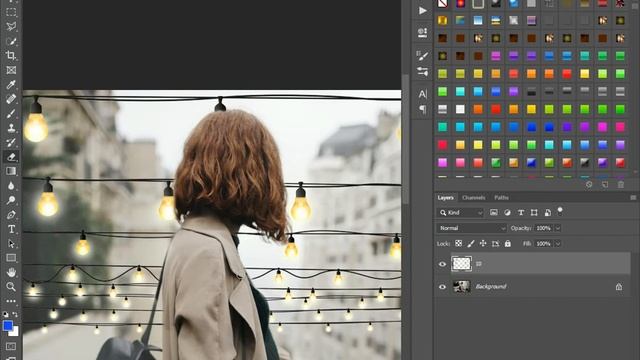Click the blue foreground color swatch

click(7, 325)
